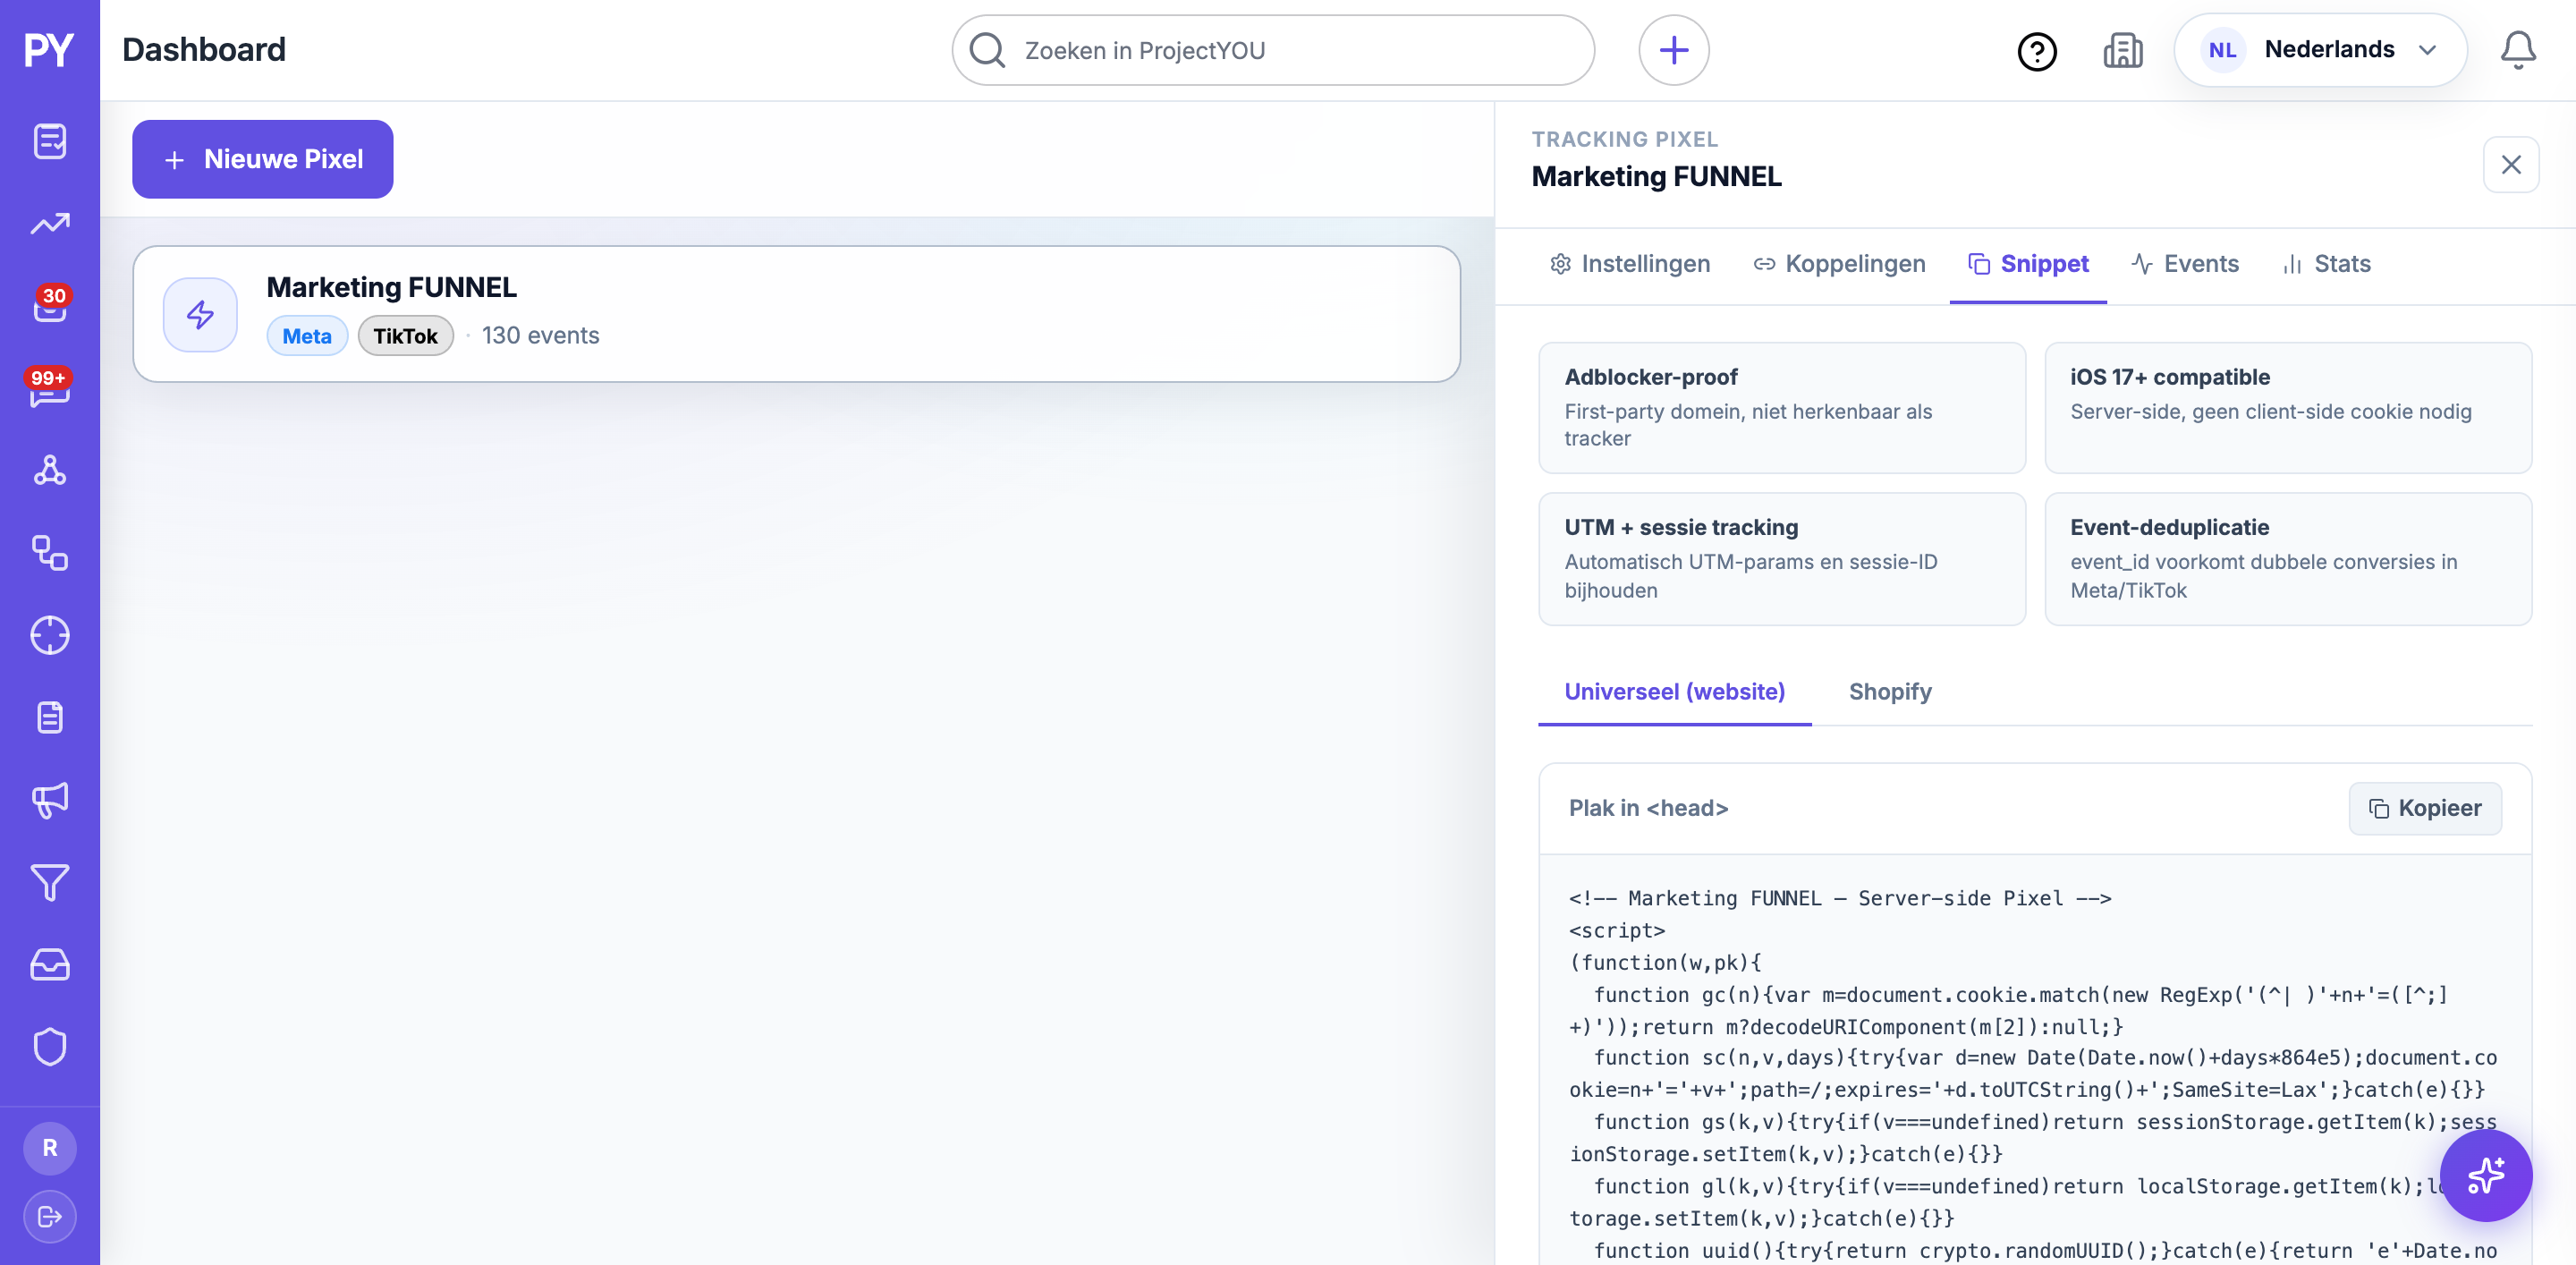Click the Kopieer button
Viewport: 2576px width, 1265px height.
pos(2425,808)
